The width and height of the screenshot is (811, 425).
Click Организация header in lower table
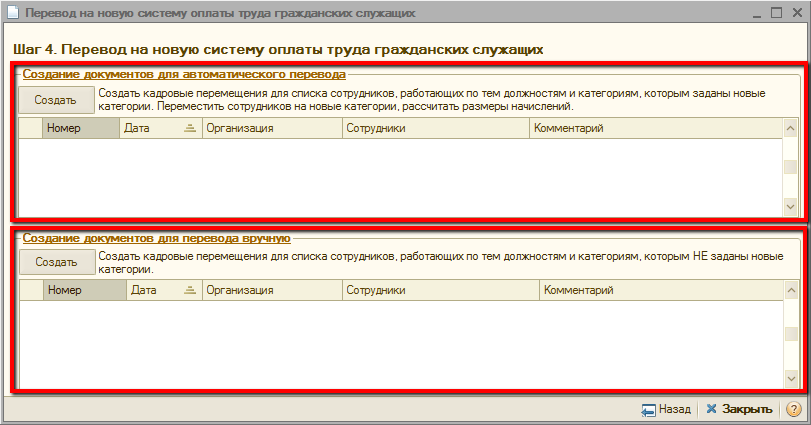tap(270, 290)
